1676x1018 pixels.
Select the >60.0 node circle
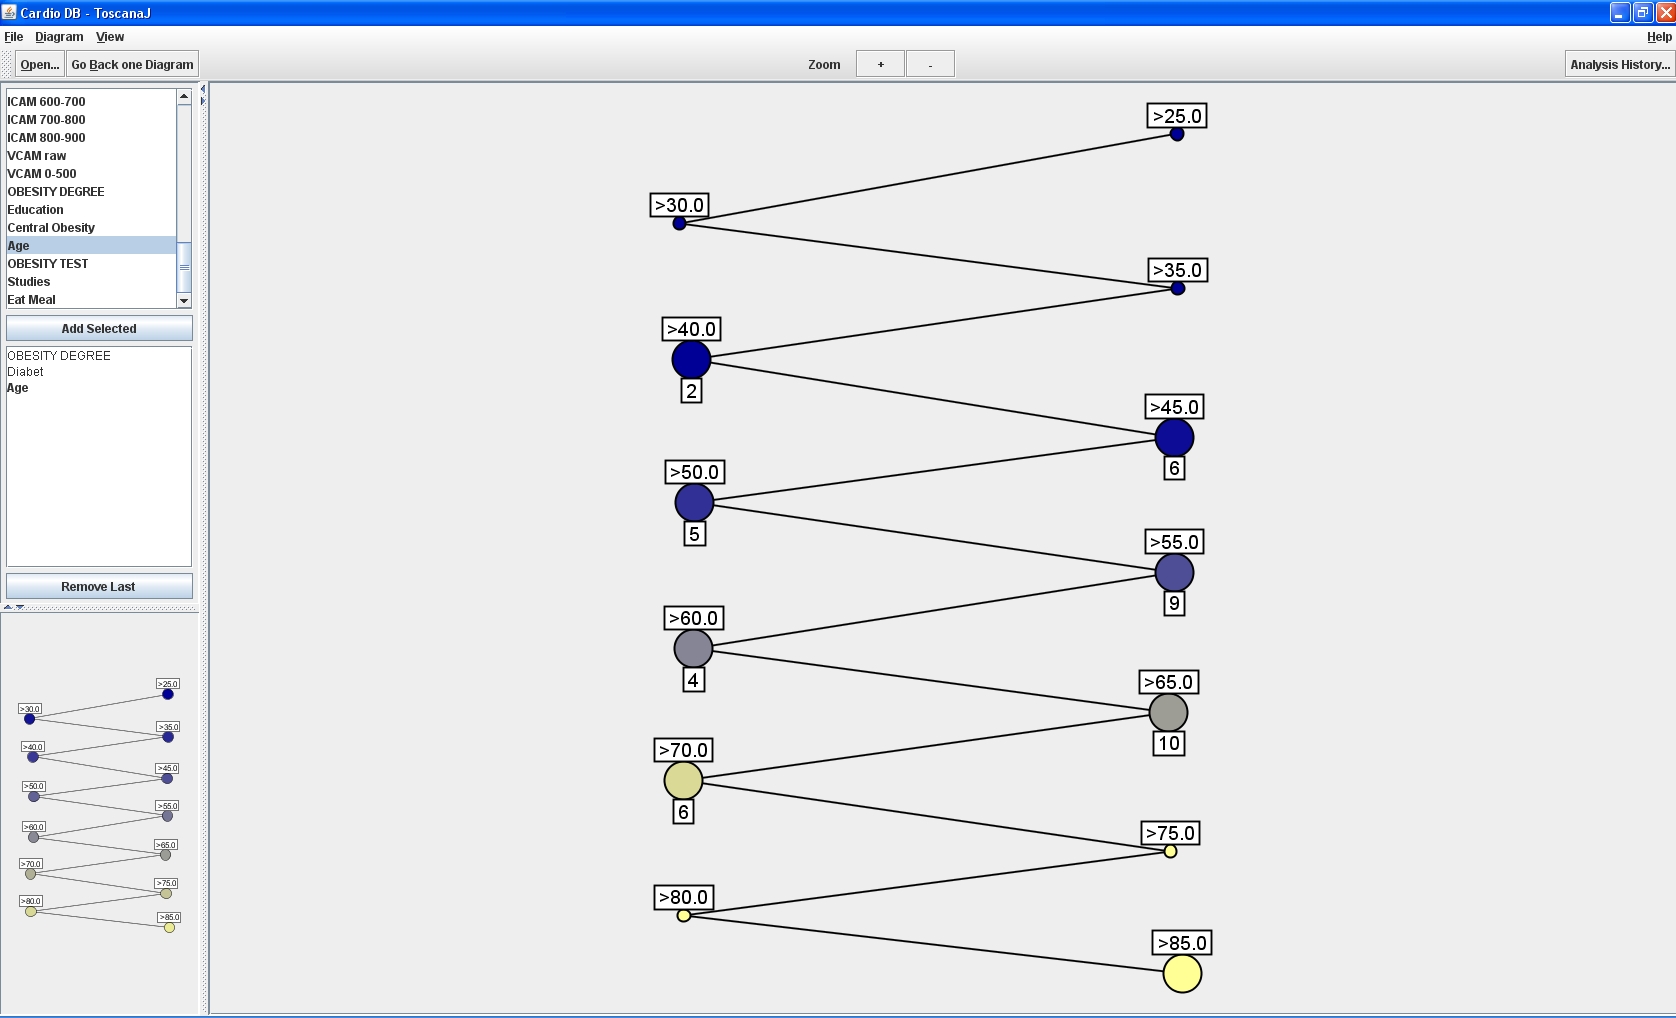tap(693, 649)
